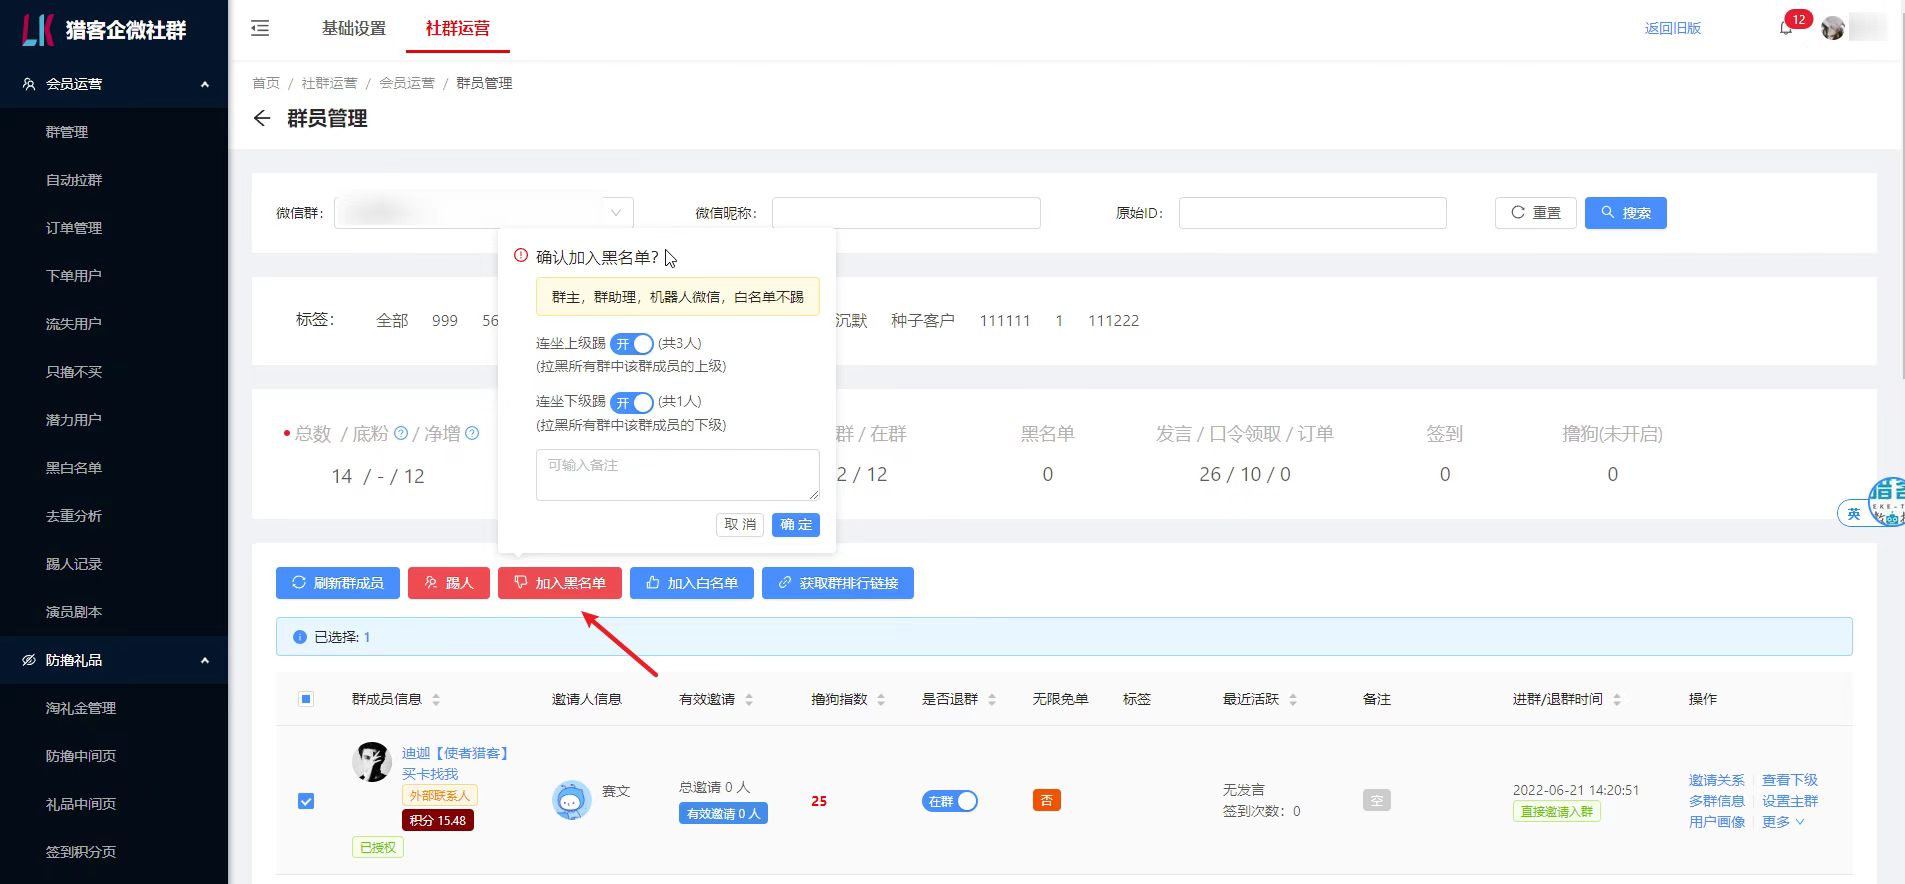Expand the 更多 dropdown in actions column
1905x884 pixels.
point(1782,822)
